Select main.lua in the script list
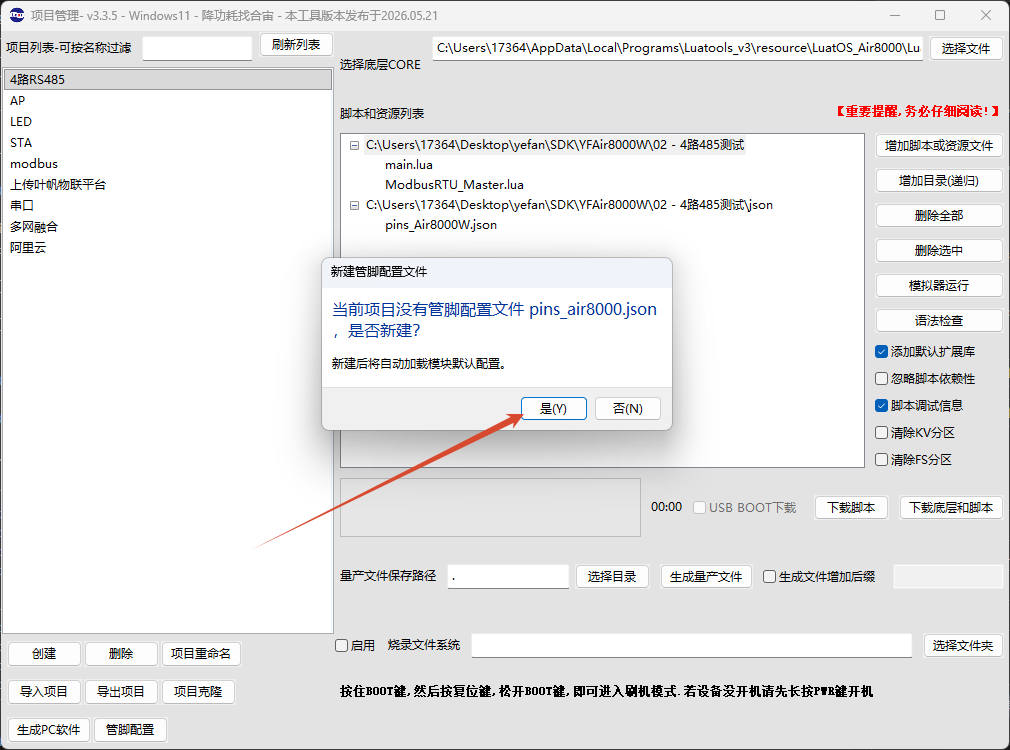Viewport: 1010px width, 750px height. click(x=409, y=165)
